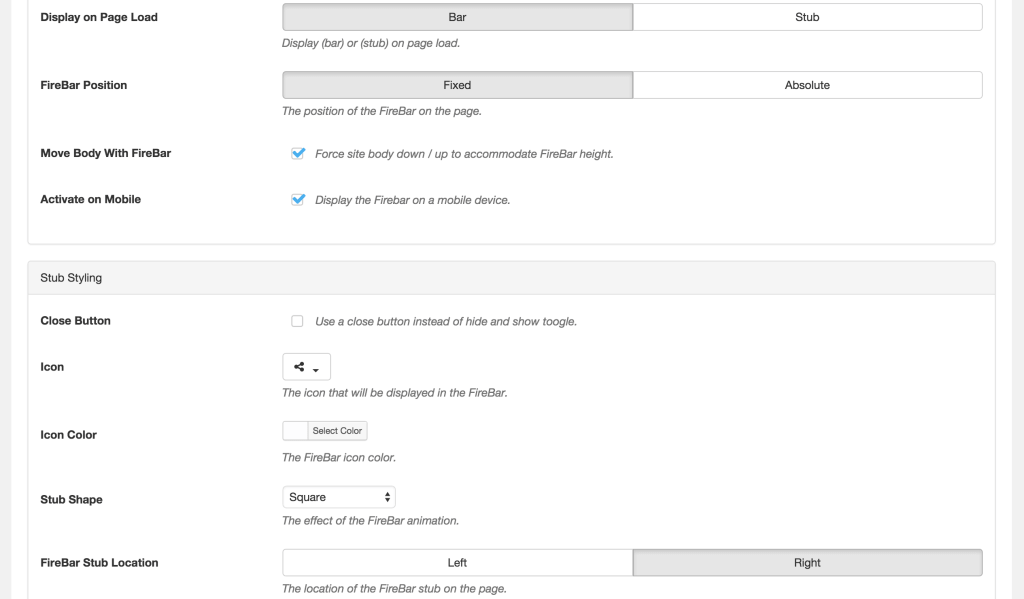Image resolution: width=1024 pixels, height=599 pixels.
Task: Select Stub for Display on Page Load
Action: 807,17
